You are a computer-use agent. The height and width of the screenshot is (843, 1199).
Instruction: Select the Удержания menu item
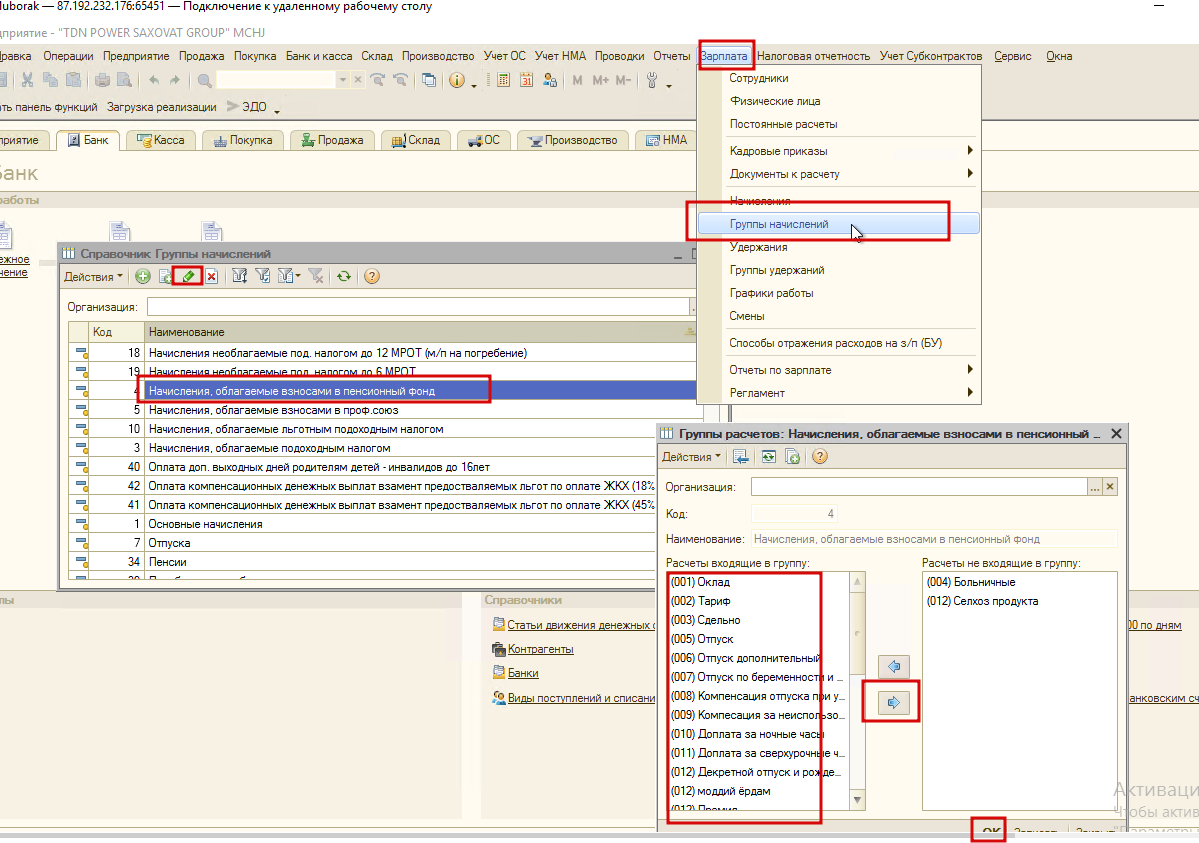click(x=758, y=247)
